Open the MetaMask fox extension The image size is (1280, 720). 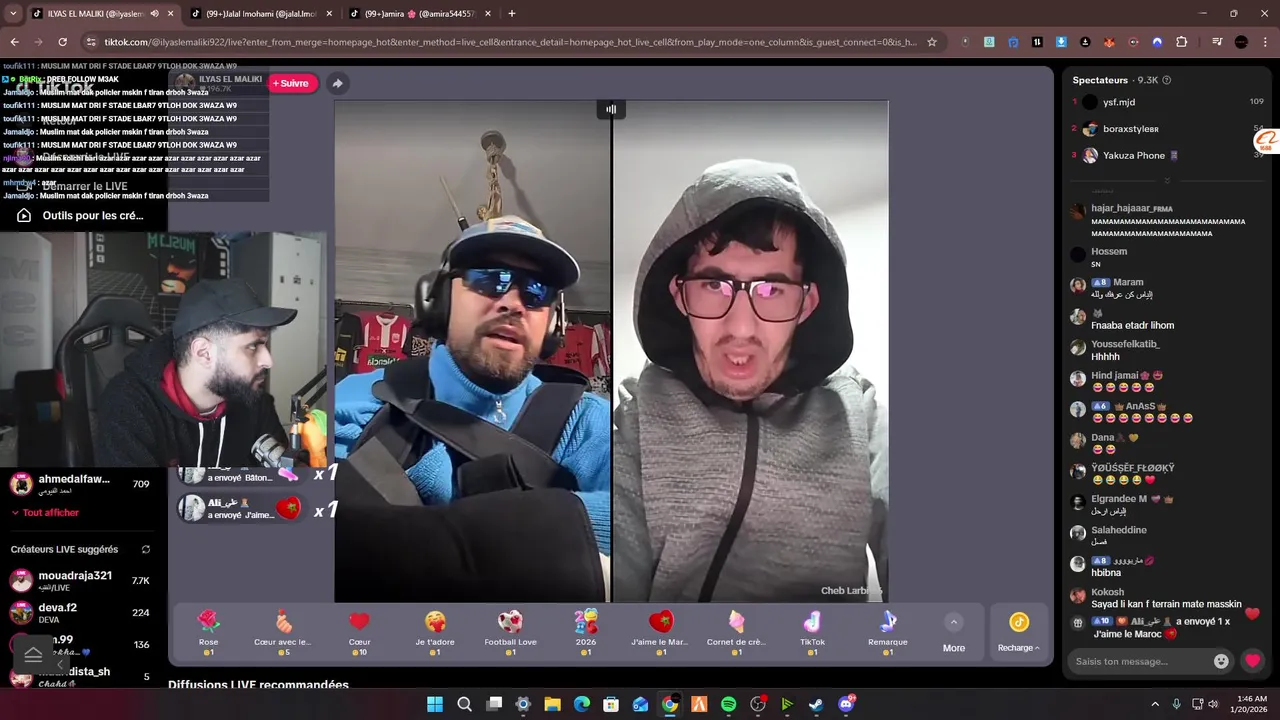point(1109,42)
